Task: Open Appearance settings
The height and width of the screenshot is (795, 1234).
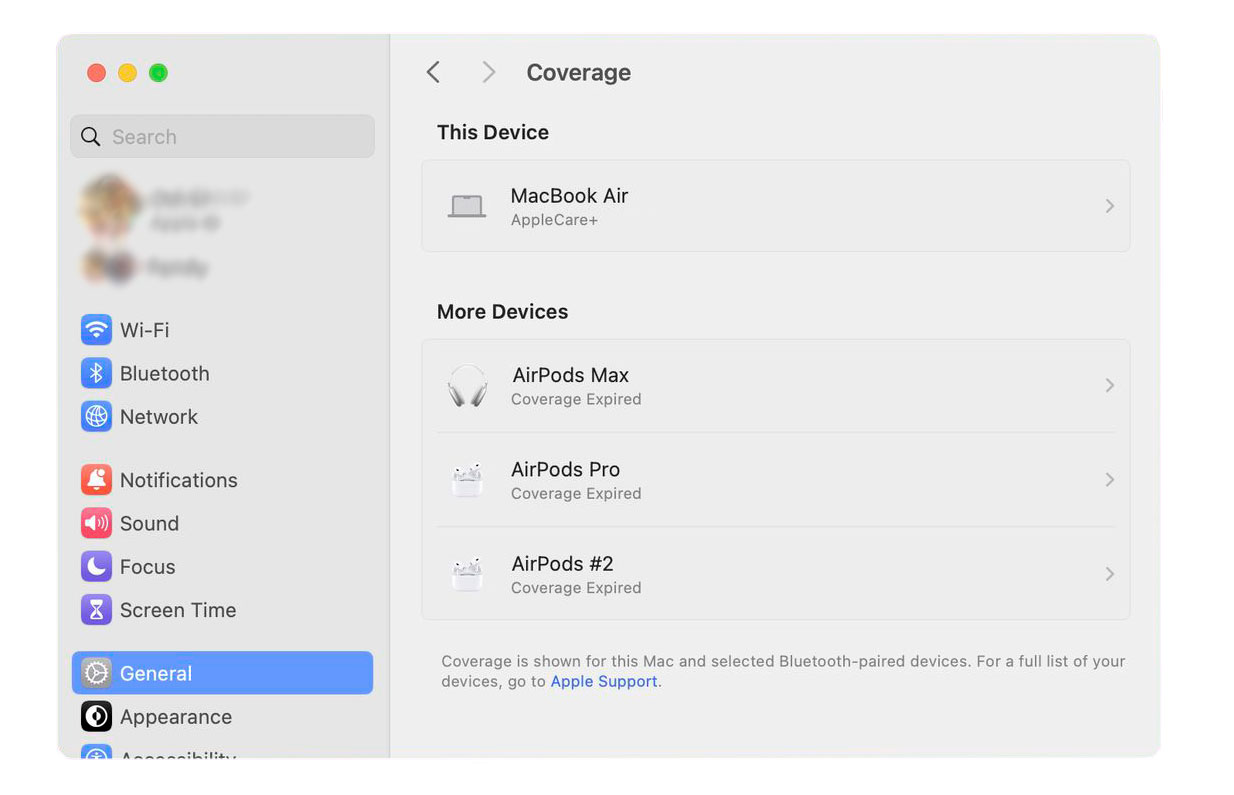Action: pos(222,717)
